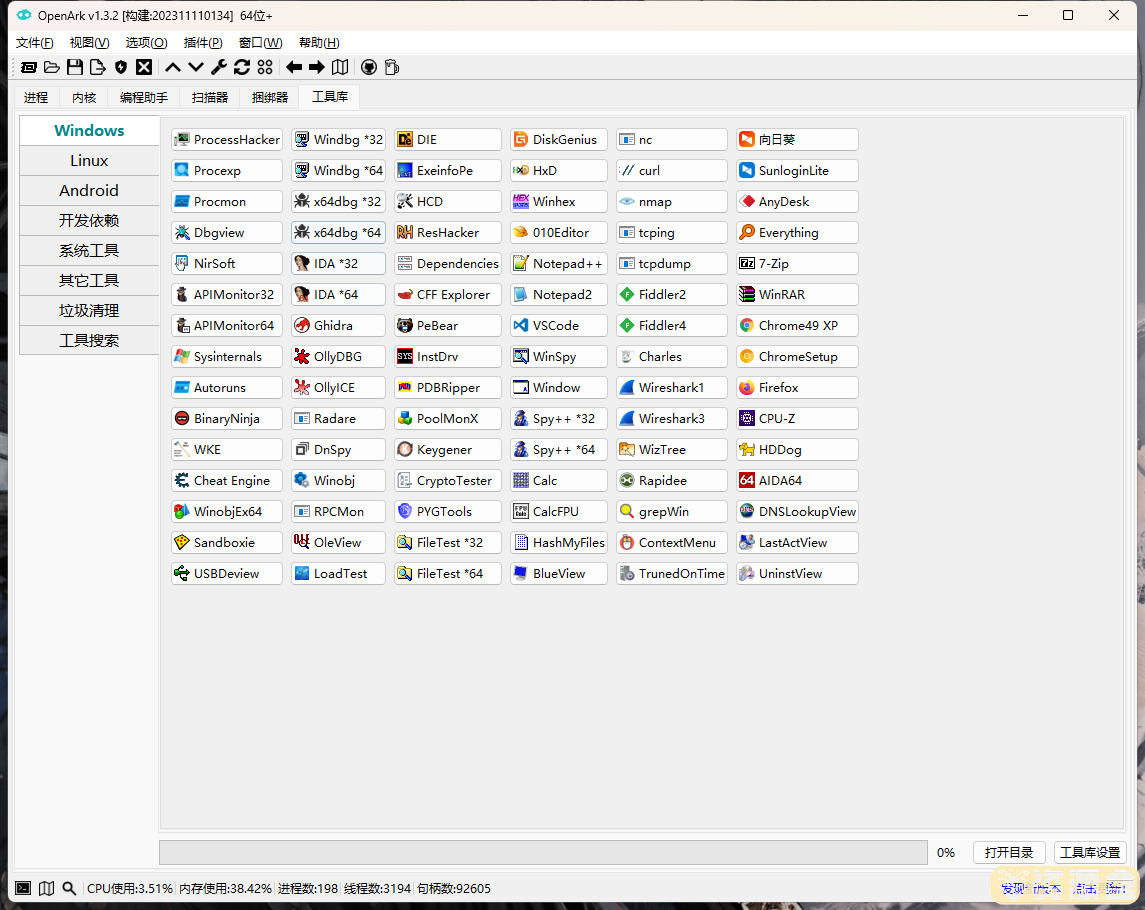Click the right arrow forward icon

(317, 67)
